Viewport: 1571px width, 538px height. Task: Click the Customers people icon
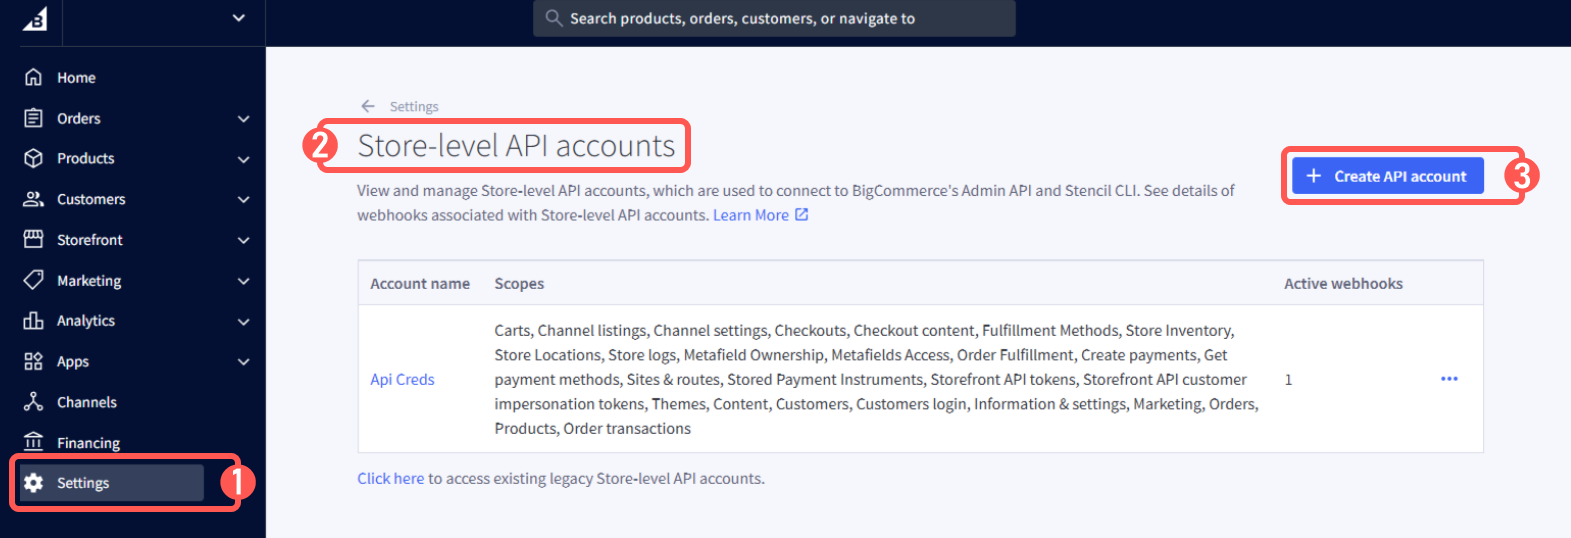point(34,199)
